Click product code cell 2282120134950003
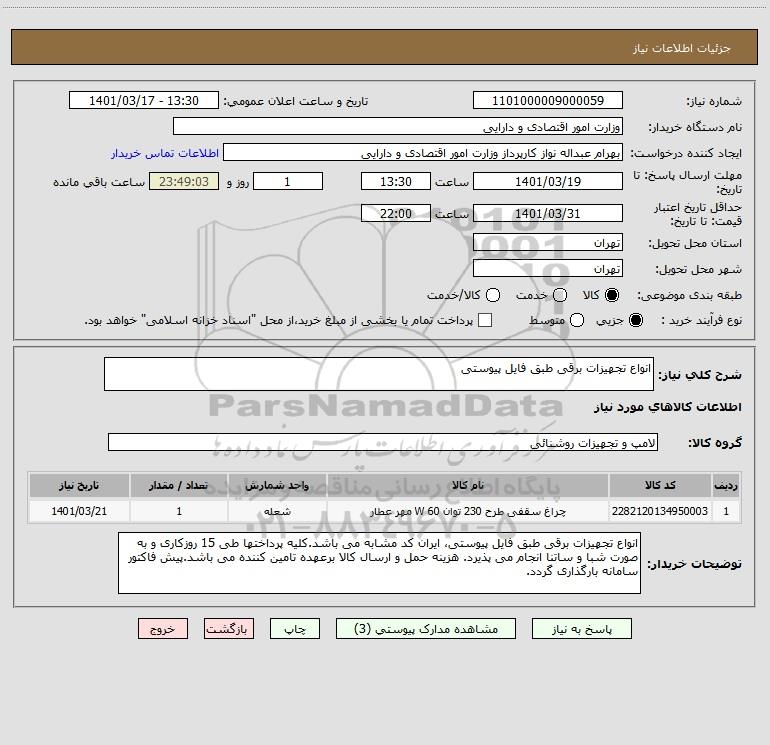 click(660, 511)
